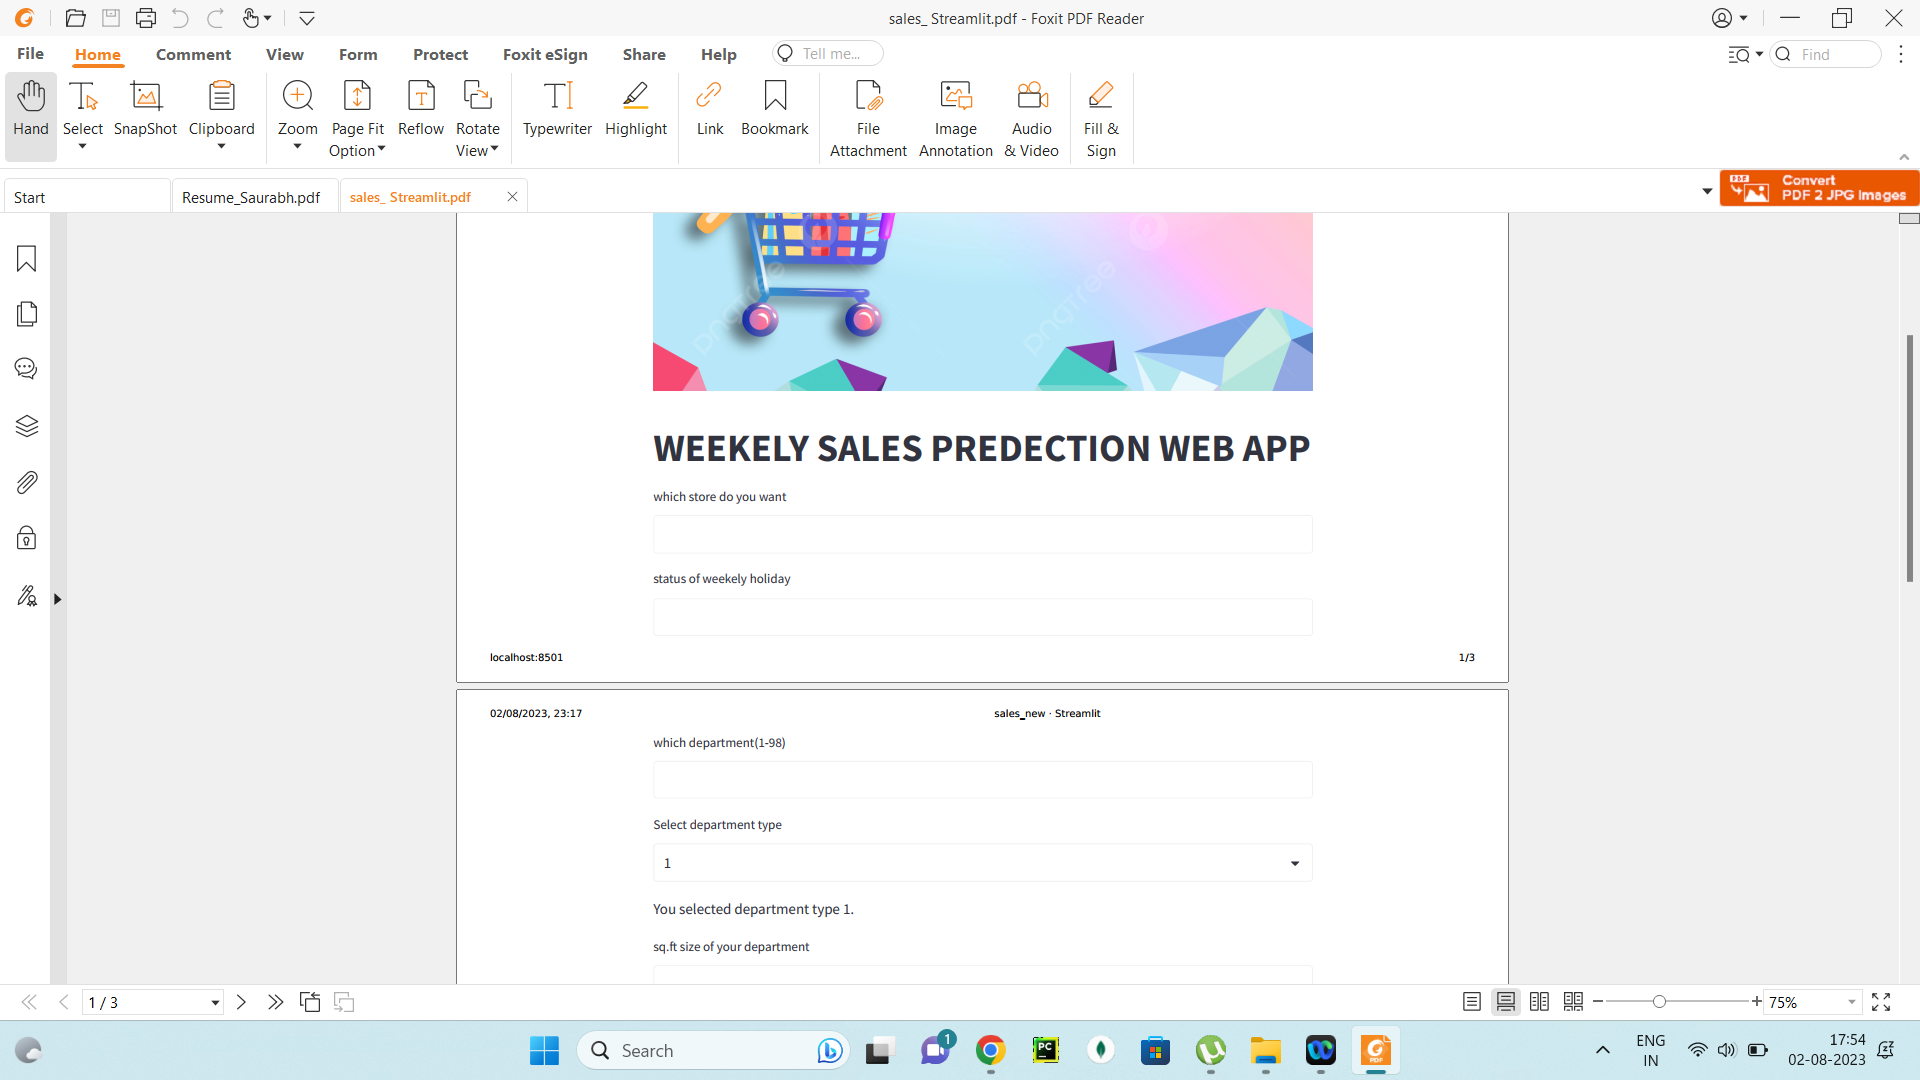Click the SnapShot tool icon
Viewport: 1920px width, 1080px height.
tap(145, 109)
